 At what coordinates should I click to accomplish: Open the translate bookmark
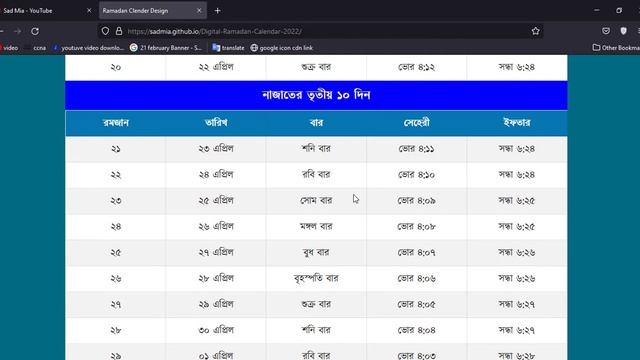(x=228, y=48)
